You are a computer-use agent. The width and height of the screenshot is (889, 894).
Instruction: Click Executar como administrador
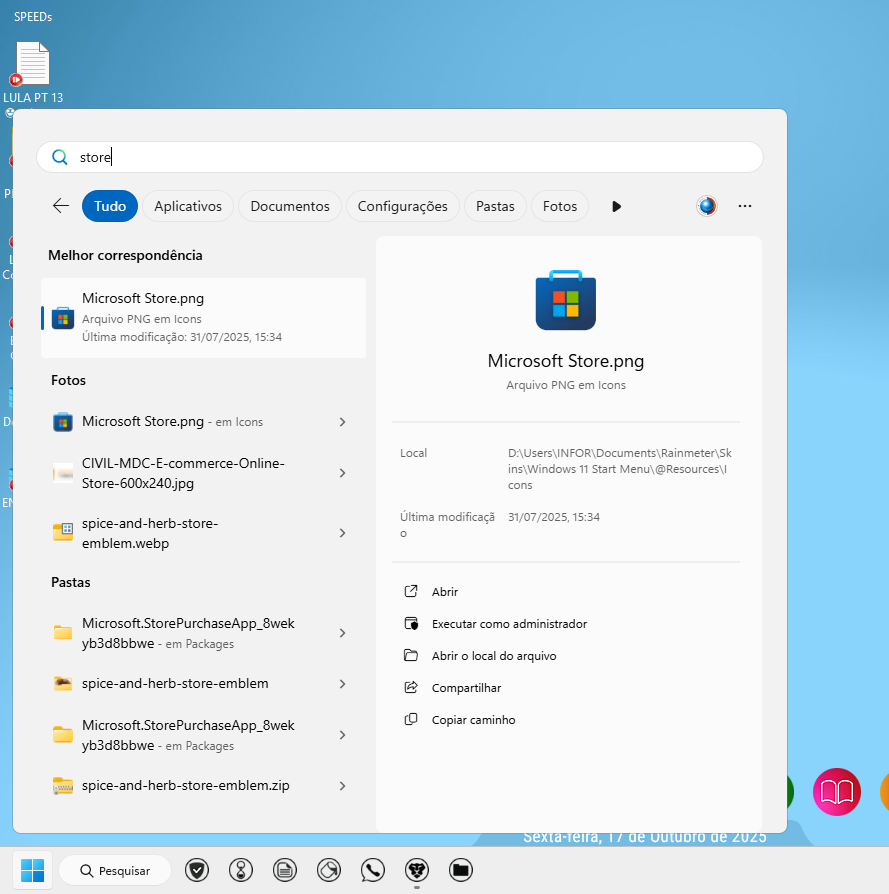click(x=509, y=624)
